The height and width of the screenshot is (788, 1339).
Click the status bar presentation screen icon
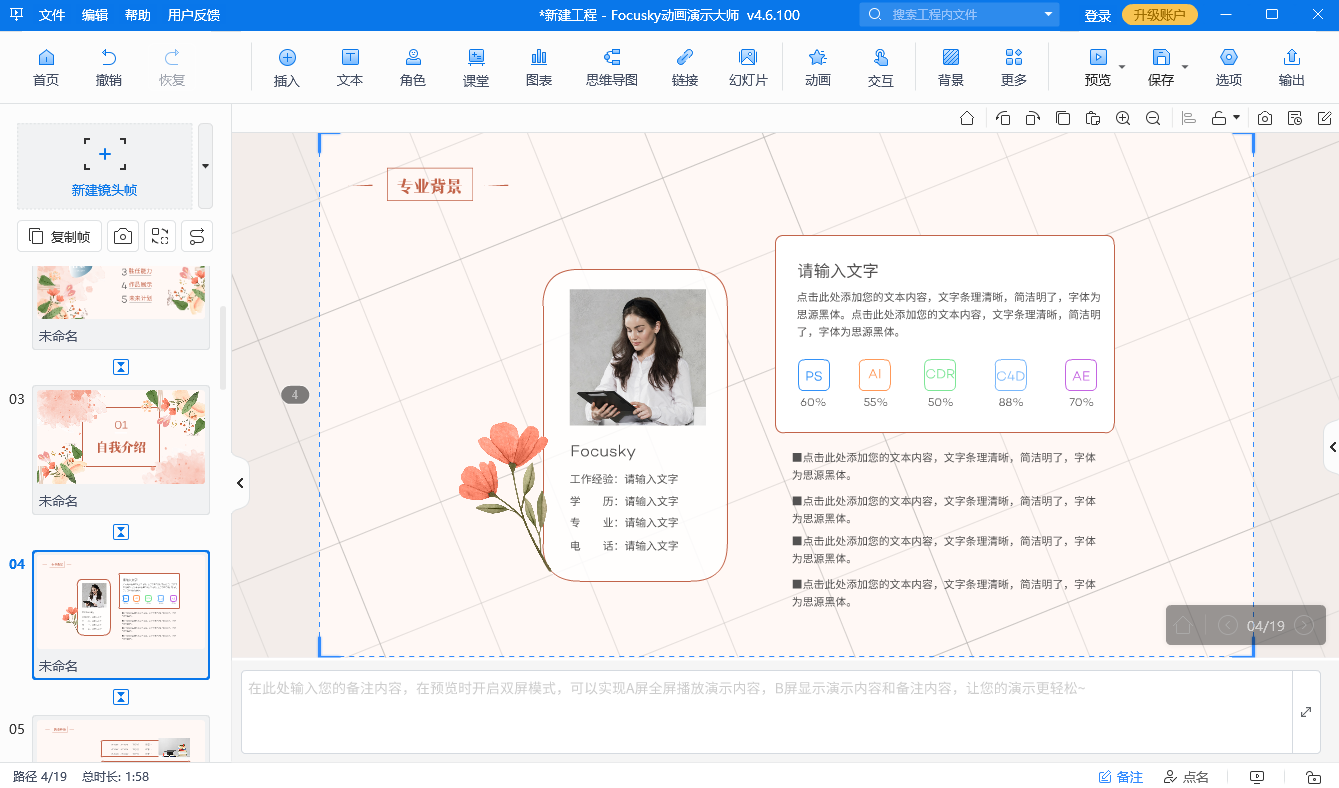pos(1257,777)
